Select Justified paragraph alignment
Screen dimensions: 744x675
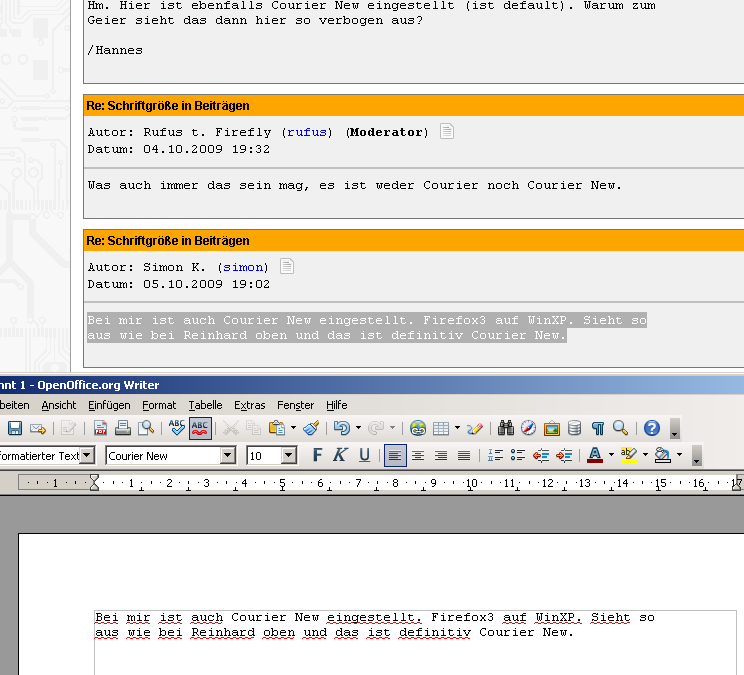click(x=464, y=456)
